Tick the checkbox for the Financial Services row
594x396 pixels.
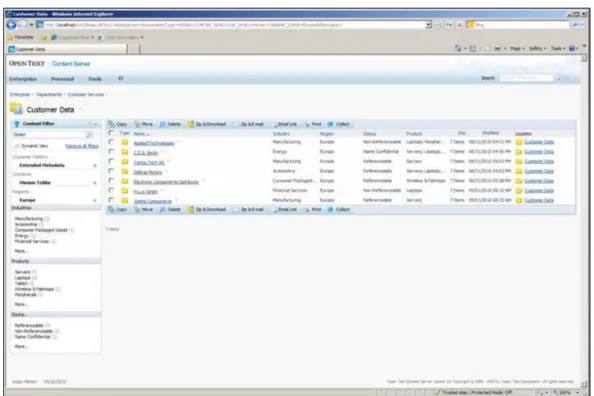pyautogui.click(x=111, y=191)
